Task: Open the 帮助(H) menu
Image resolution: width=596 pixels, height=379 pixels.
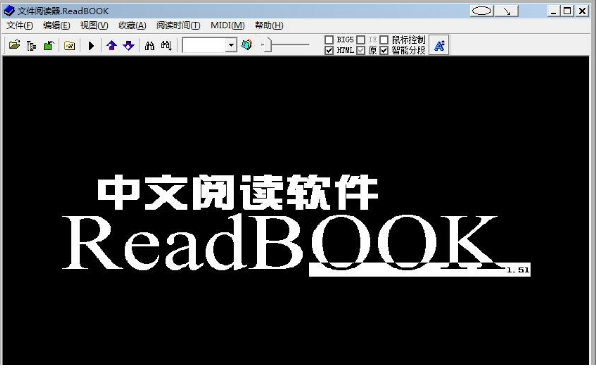Action: pos(269,25)
